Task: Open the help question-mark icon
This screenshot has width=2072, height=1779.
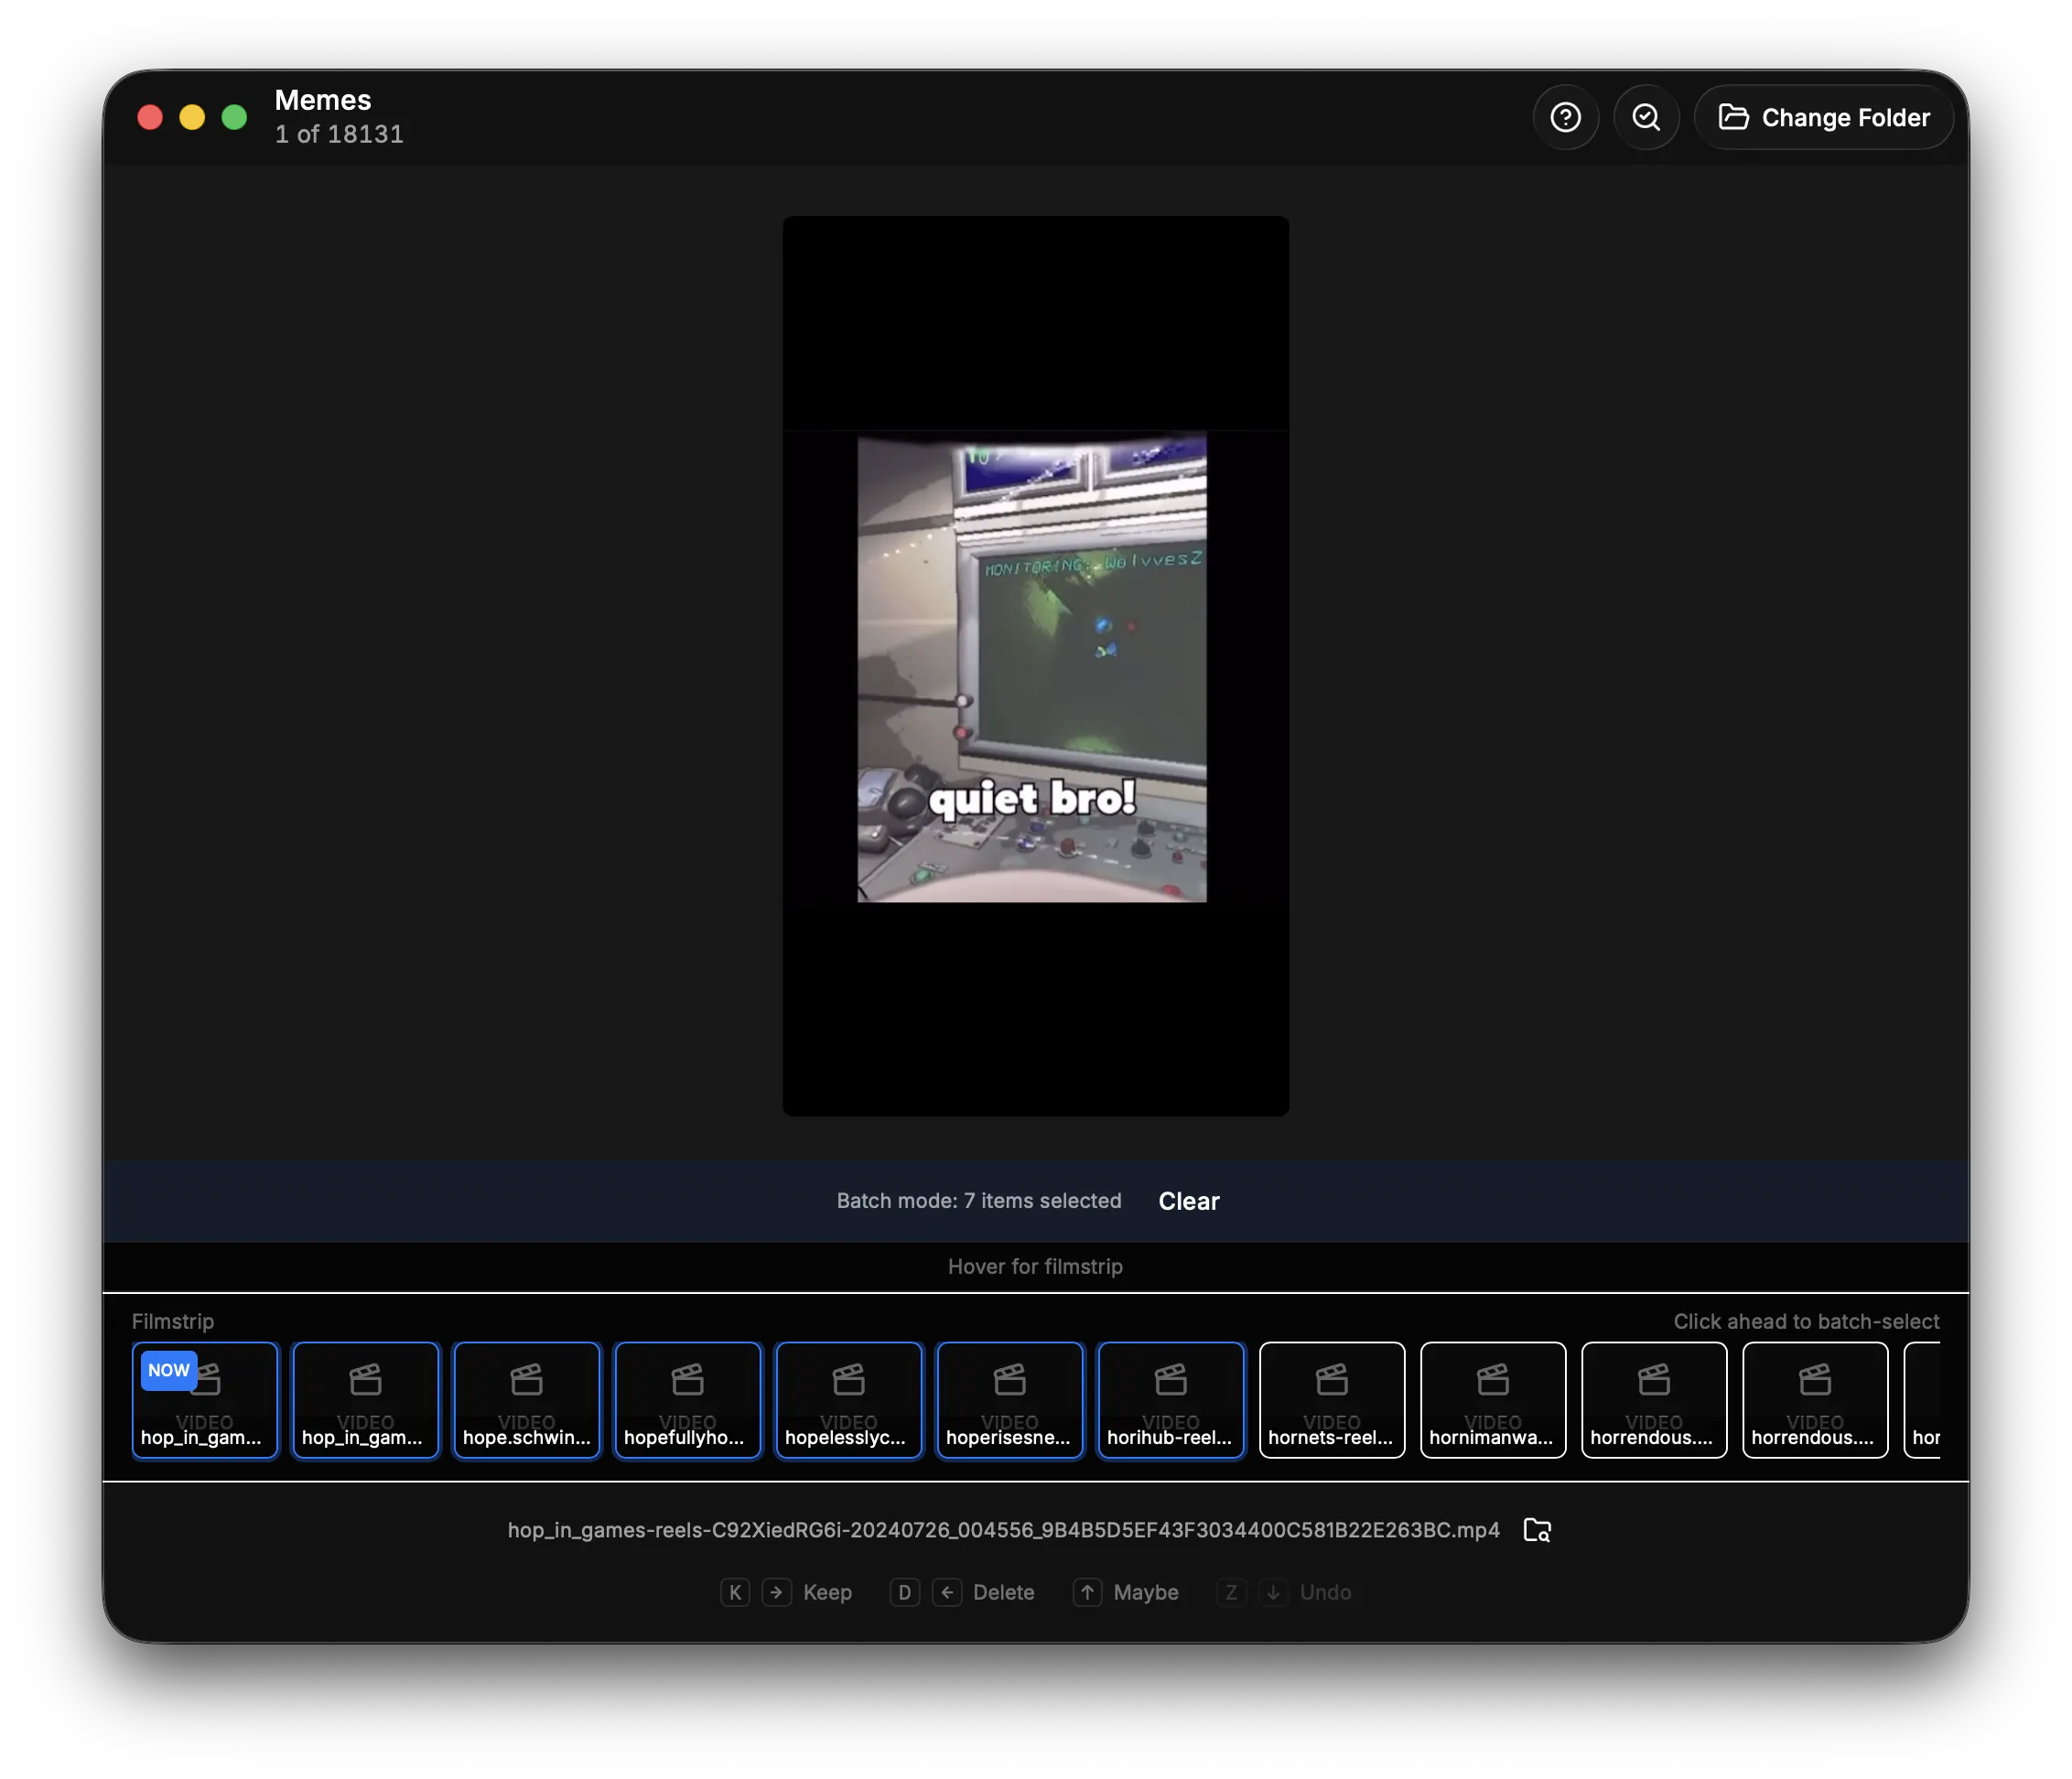Action: coord(1565,117)
